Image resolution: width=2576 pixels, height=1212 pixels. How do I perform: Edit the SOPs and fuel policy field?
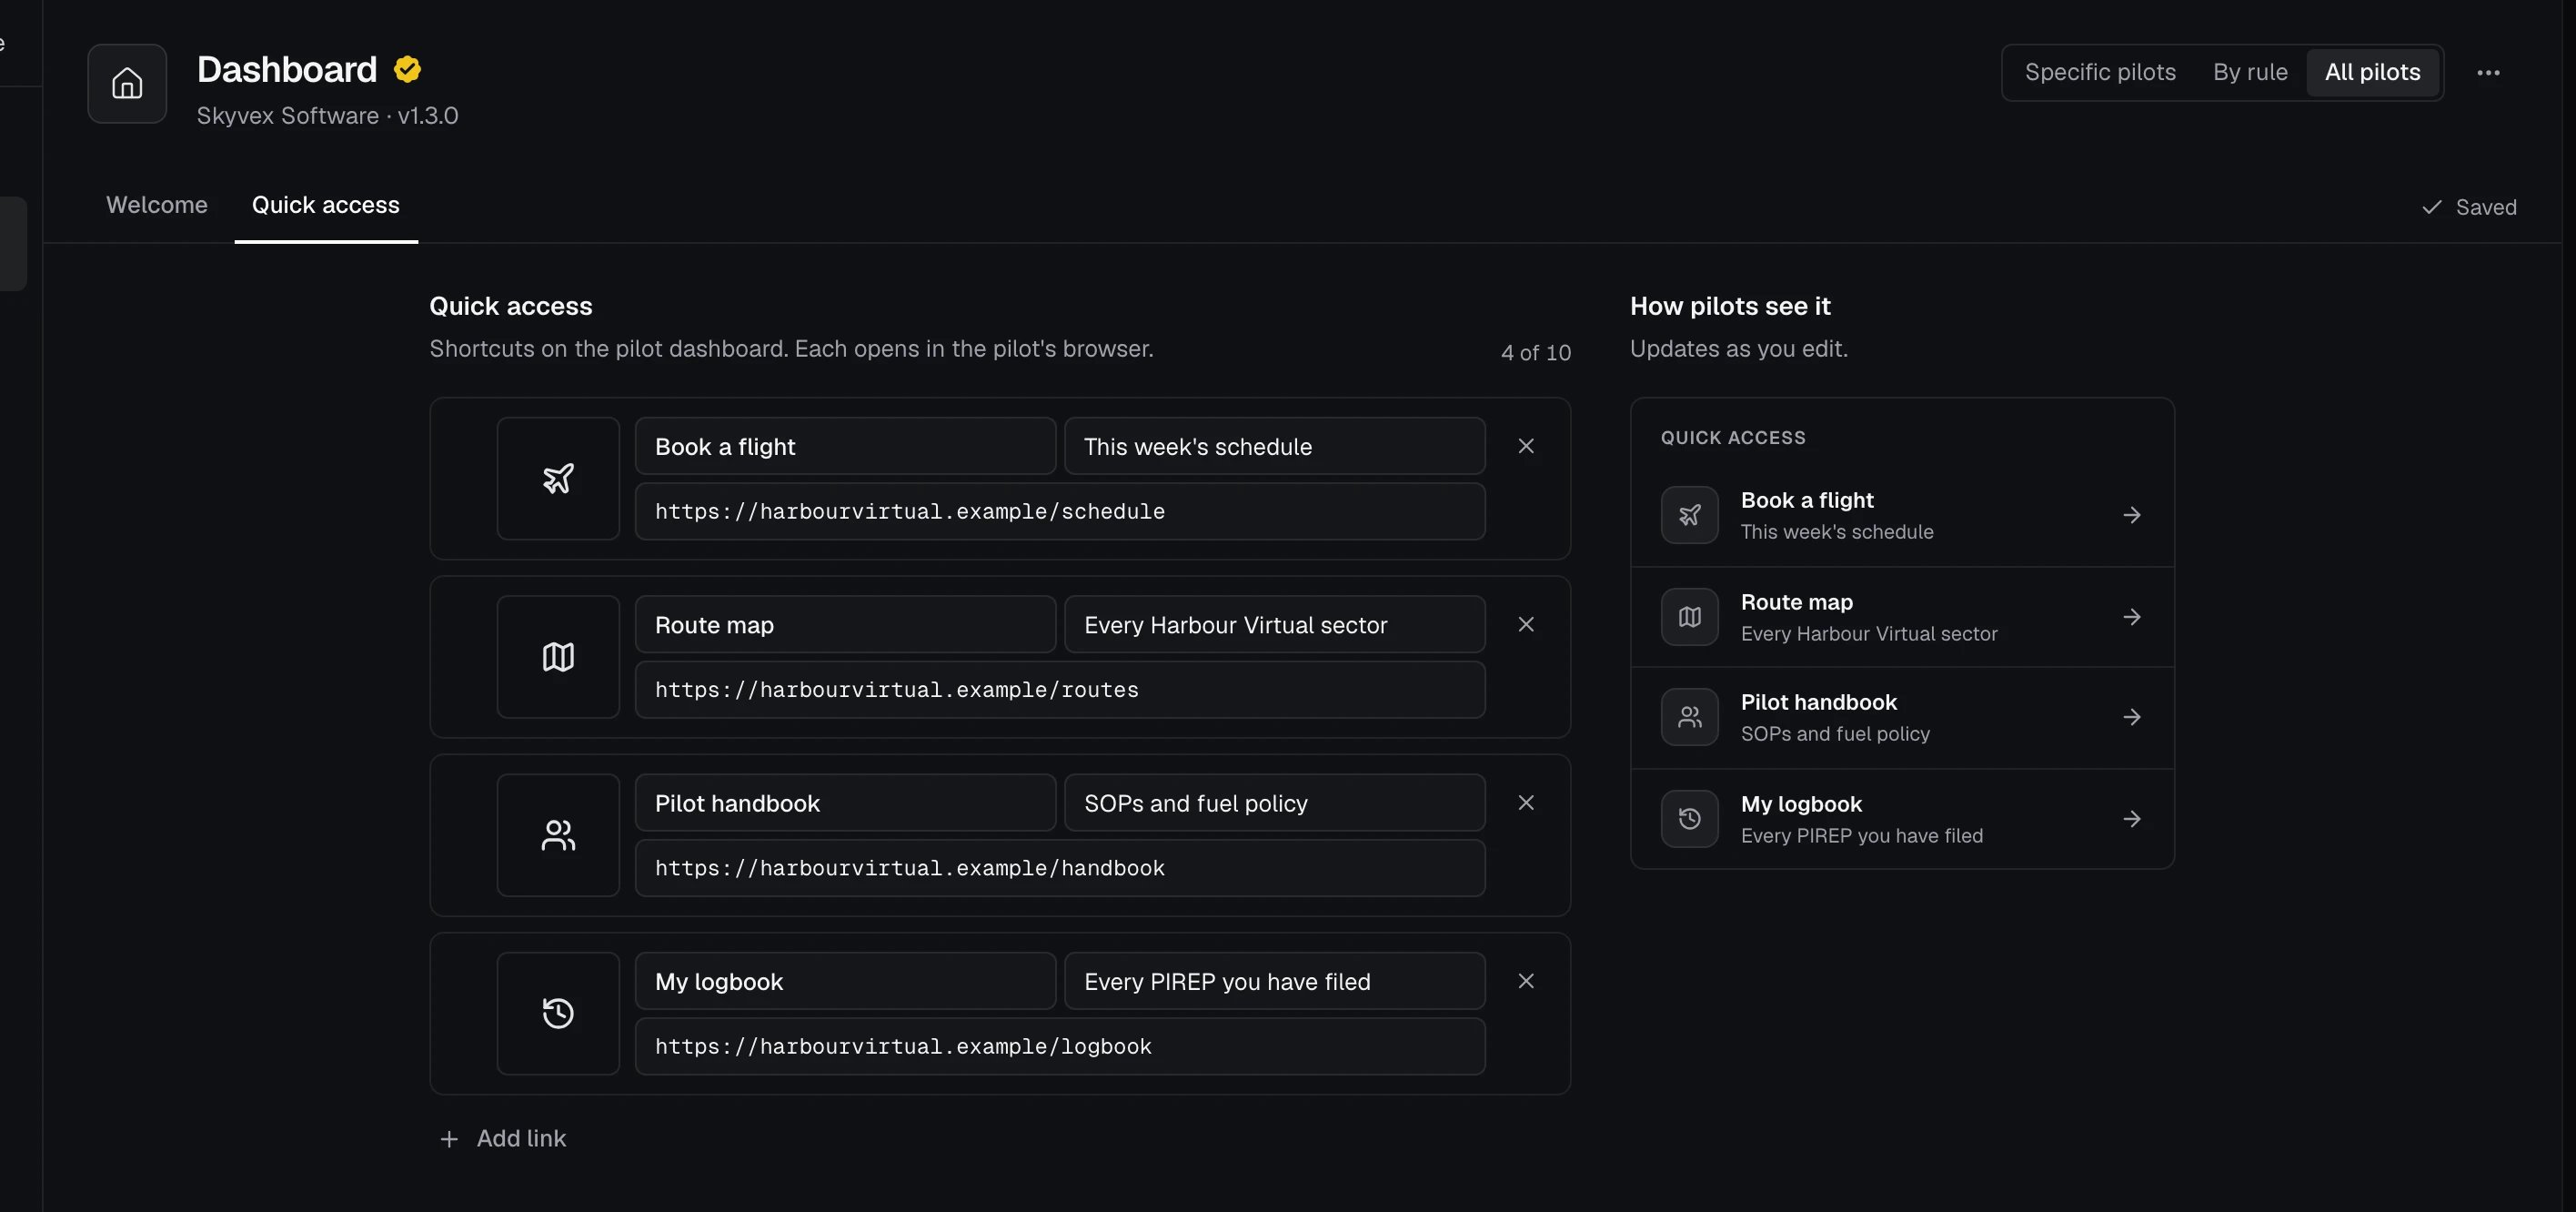click(x=1274, y=803)
